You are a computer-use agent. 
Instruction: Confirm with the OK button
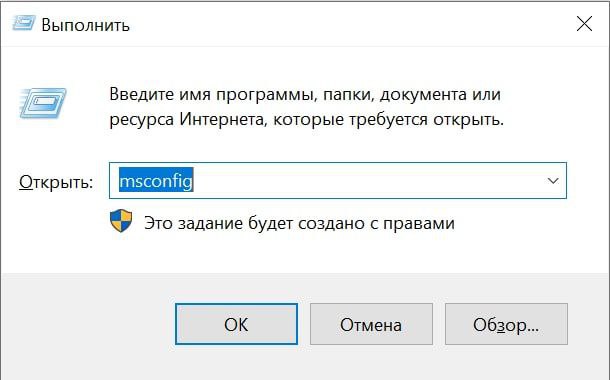pos(236,324)
